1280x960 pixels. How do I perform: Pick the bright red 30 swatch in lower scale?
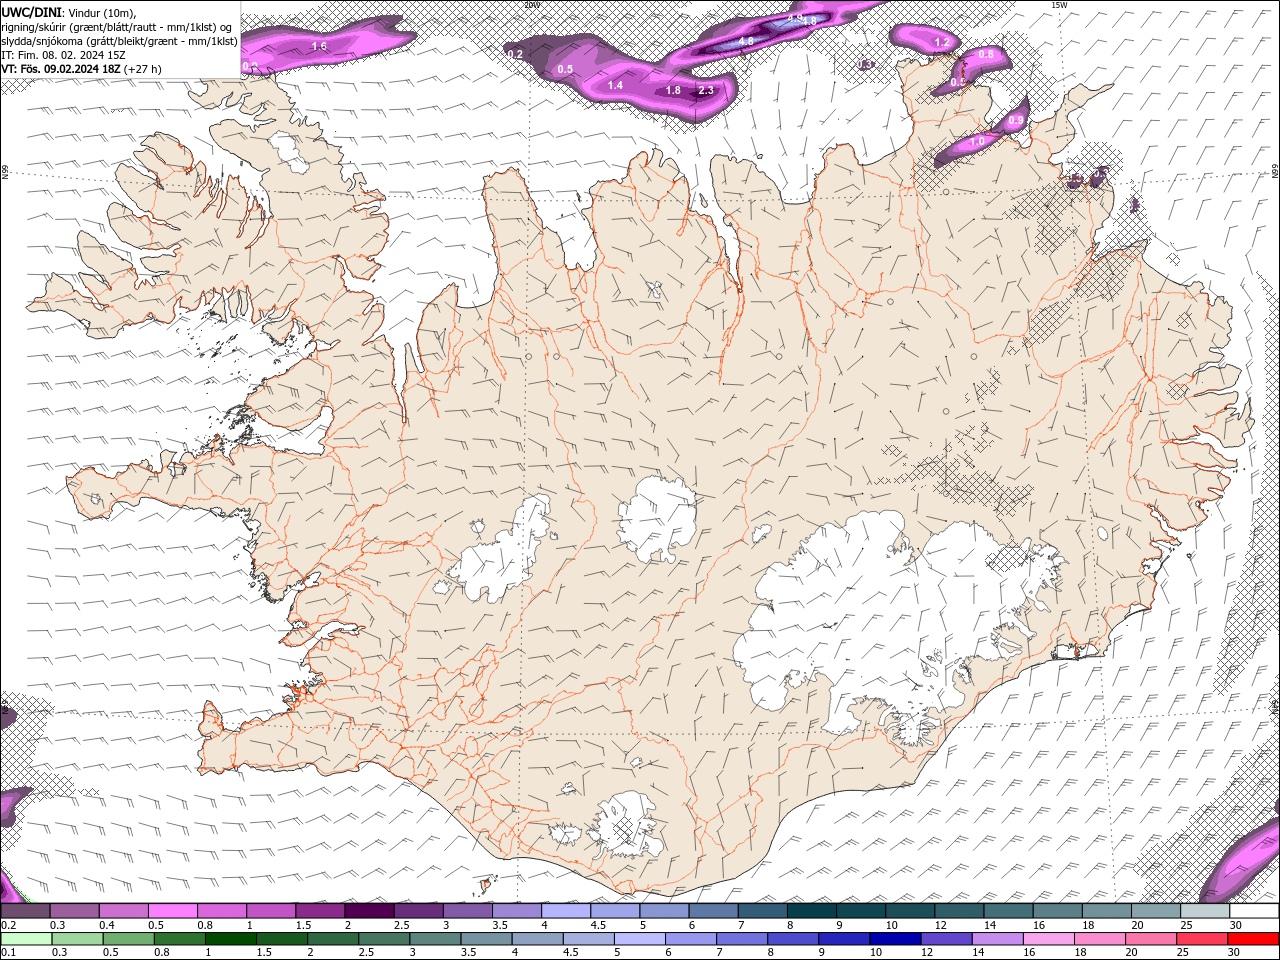point(1254,938)
